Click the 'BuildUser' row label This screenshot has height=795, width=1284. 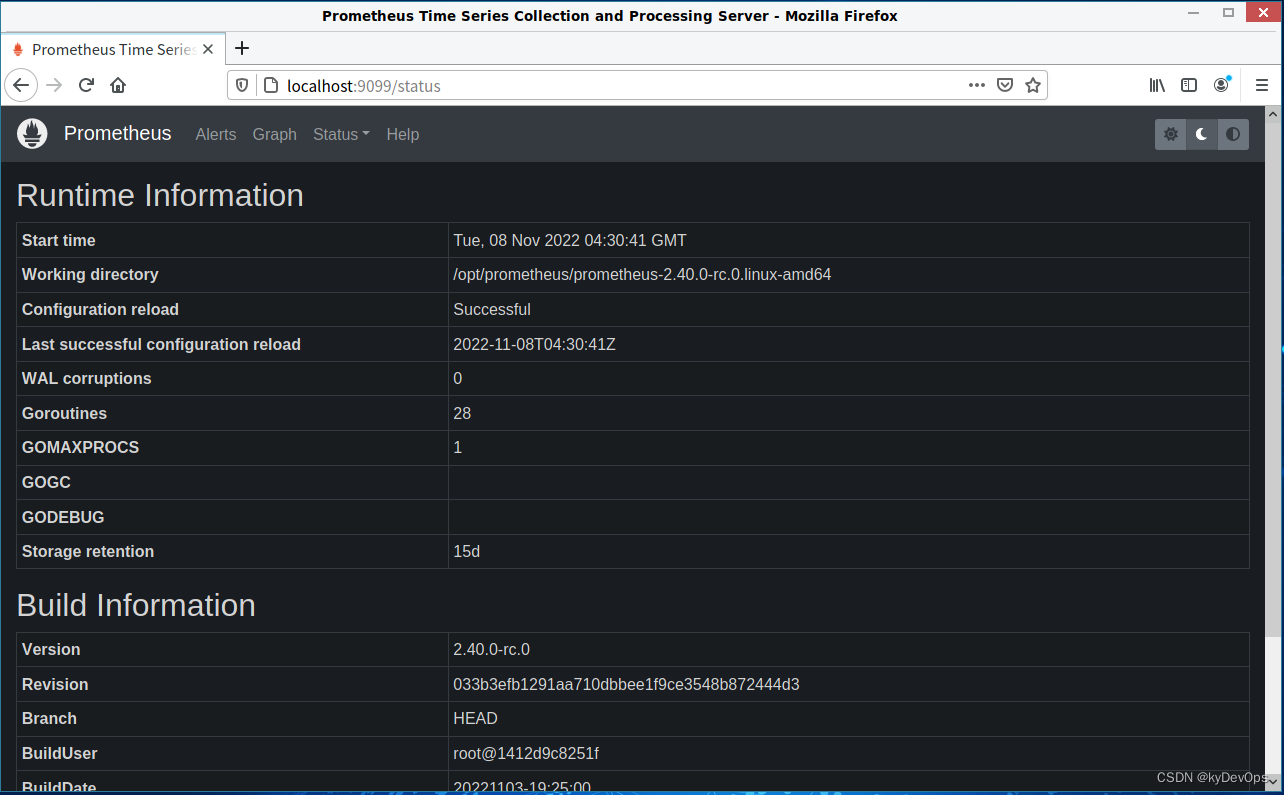60,753
